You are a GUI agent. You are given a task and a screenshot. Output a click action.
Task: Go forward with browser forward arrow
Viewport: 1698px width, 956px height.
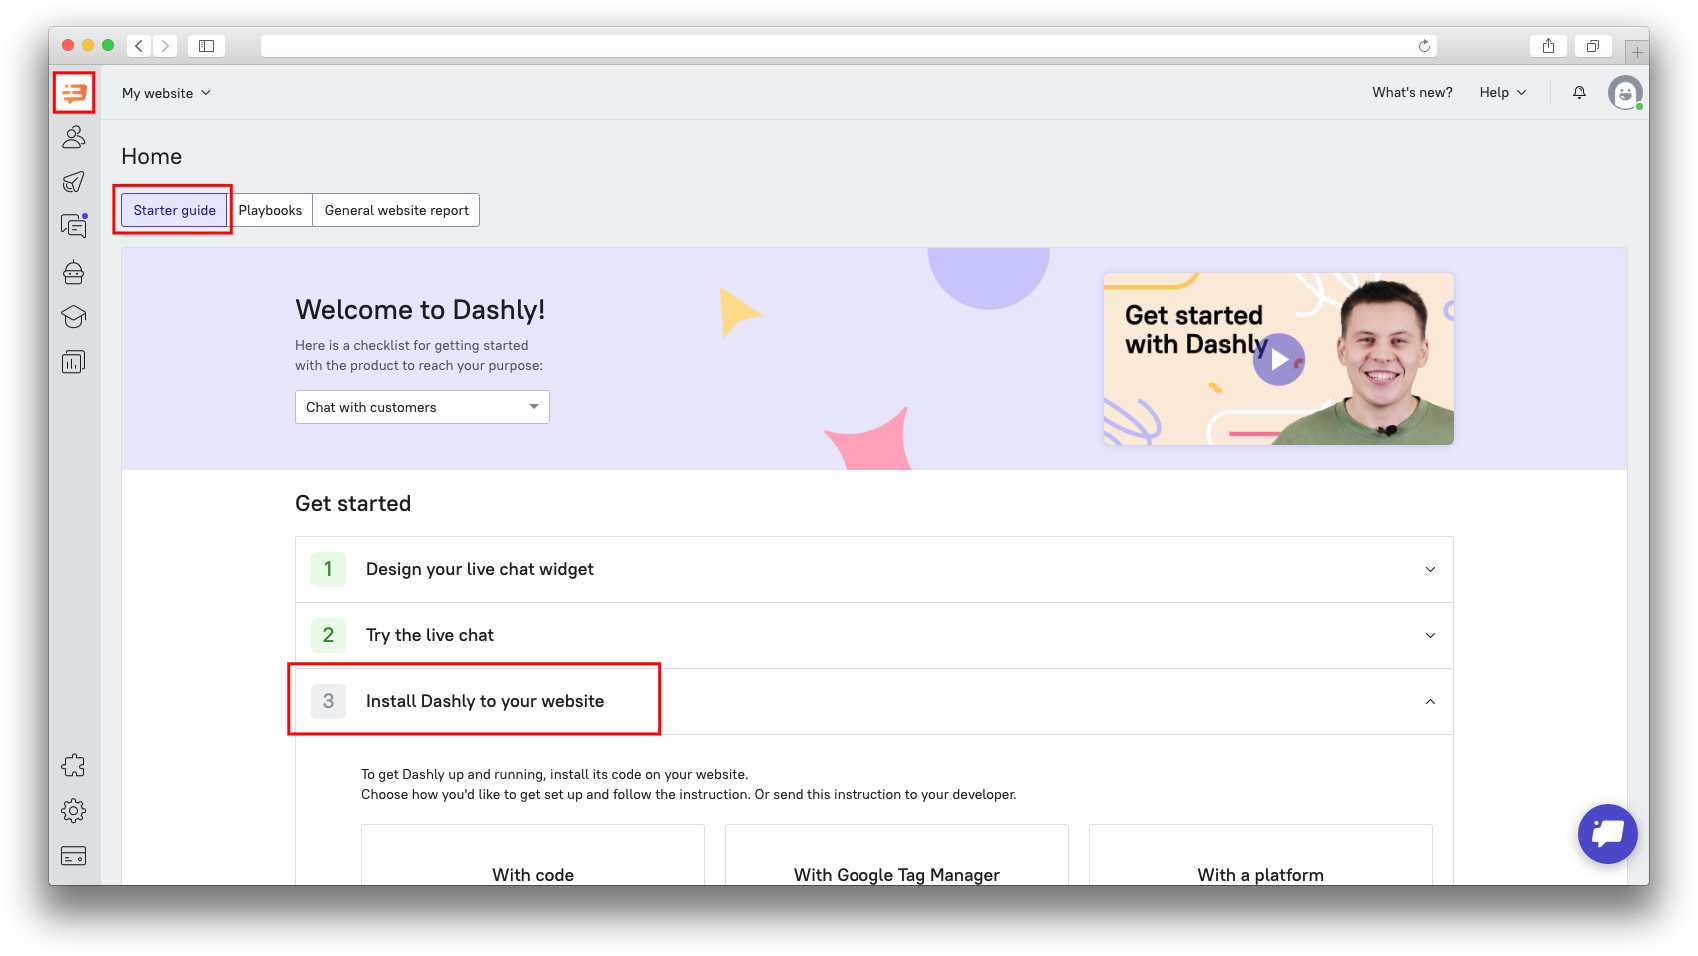click(166, 46)
